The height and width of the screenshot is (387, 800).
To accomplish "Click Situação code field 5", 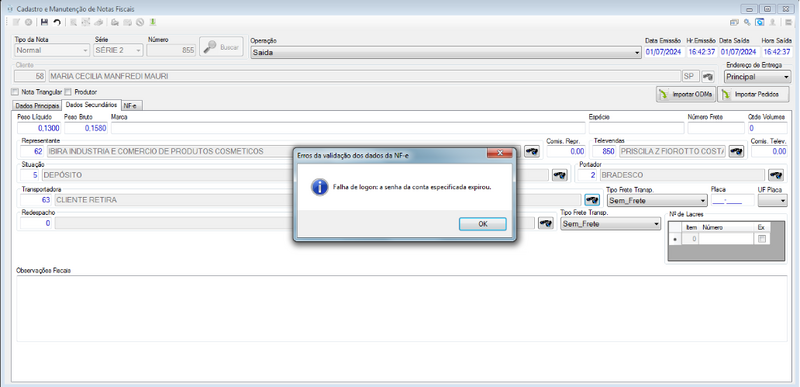I will pos(30,175).
